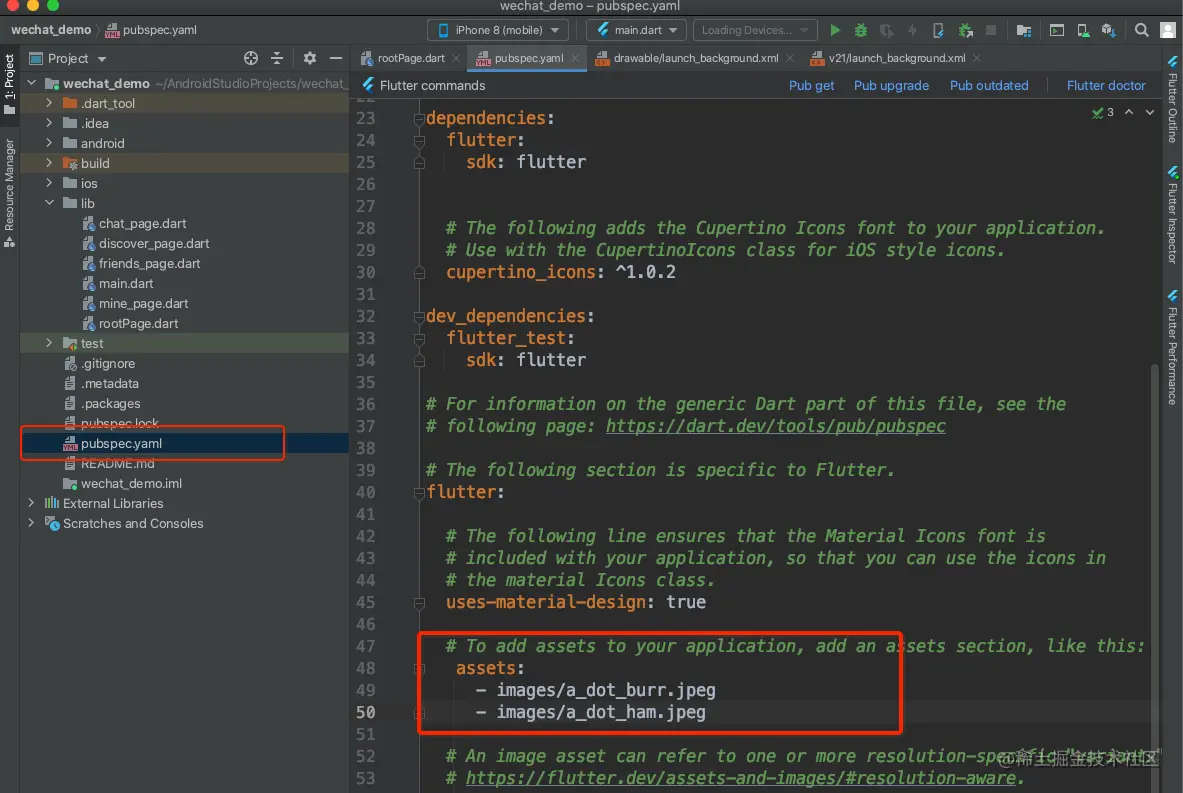
Task: Open the inspection check mark with count 3
Action: pyautogui.click(x=1102, y=112)
